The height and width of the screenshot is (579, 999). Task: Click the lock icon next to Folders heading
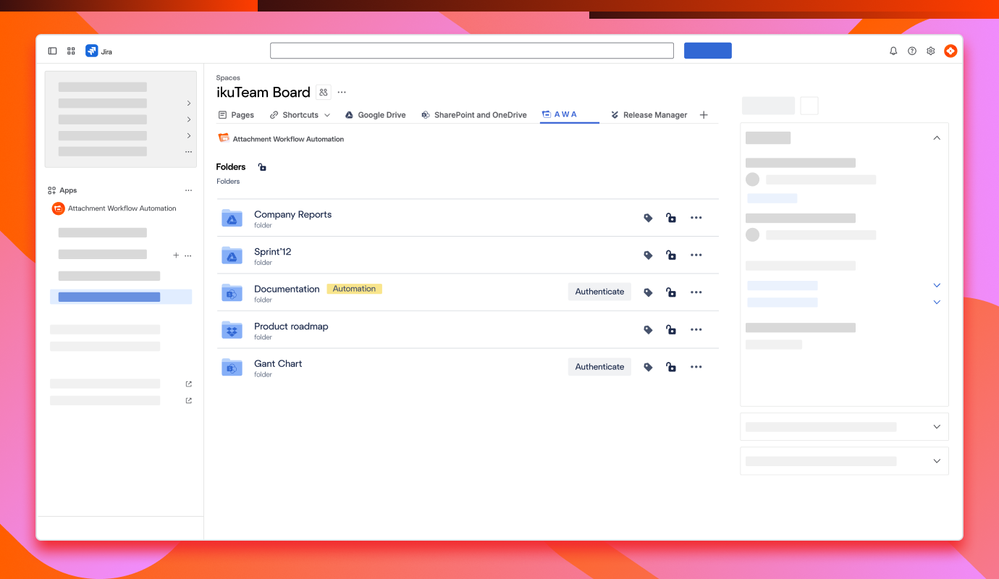[x=262, y=167]
